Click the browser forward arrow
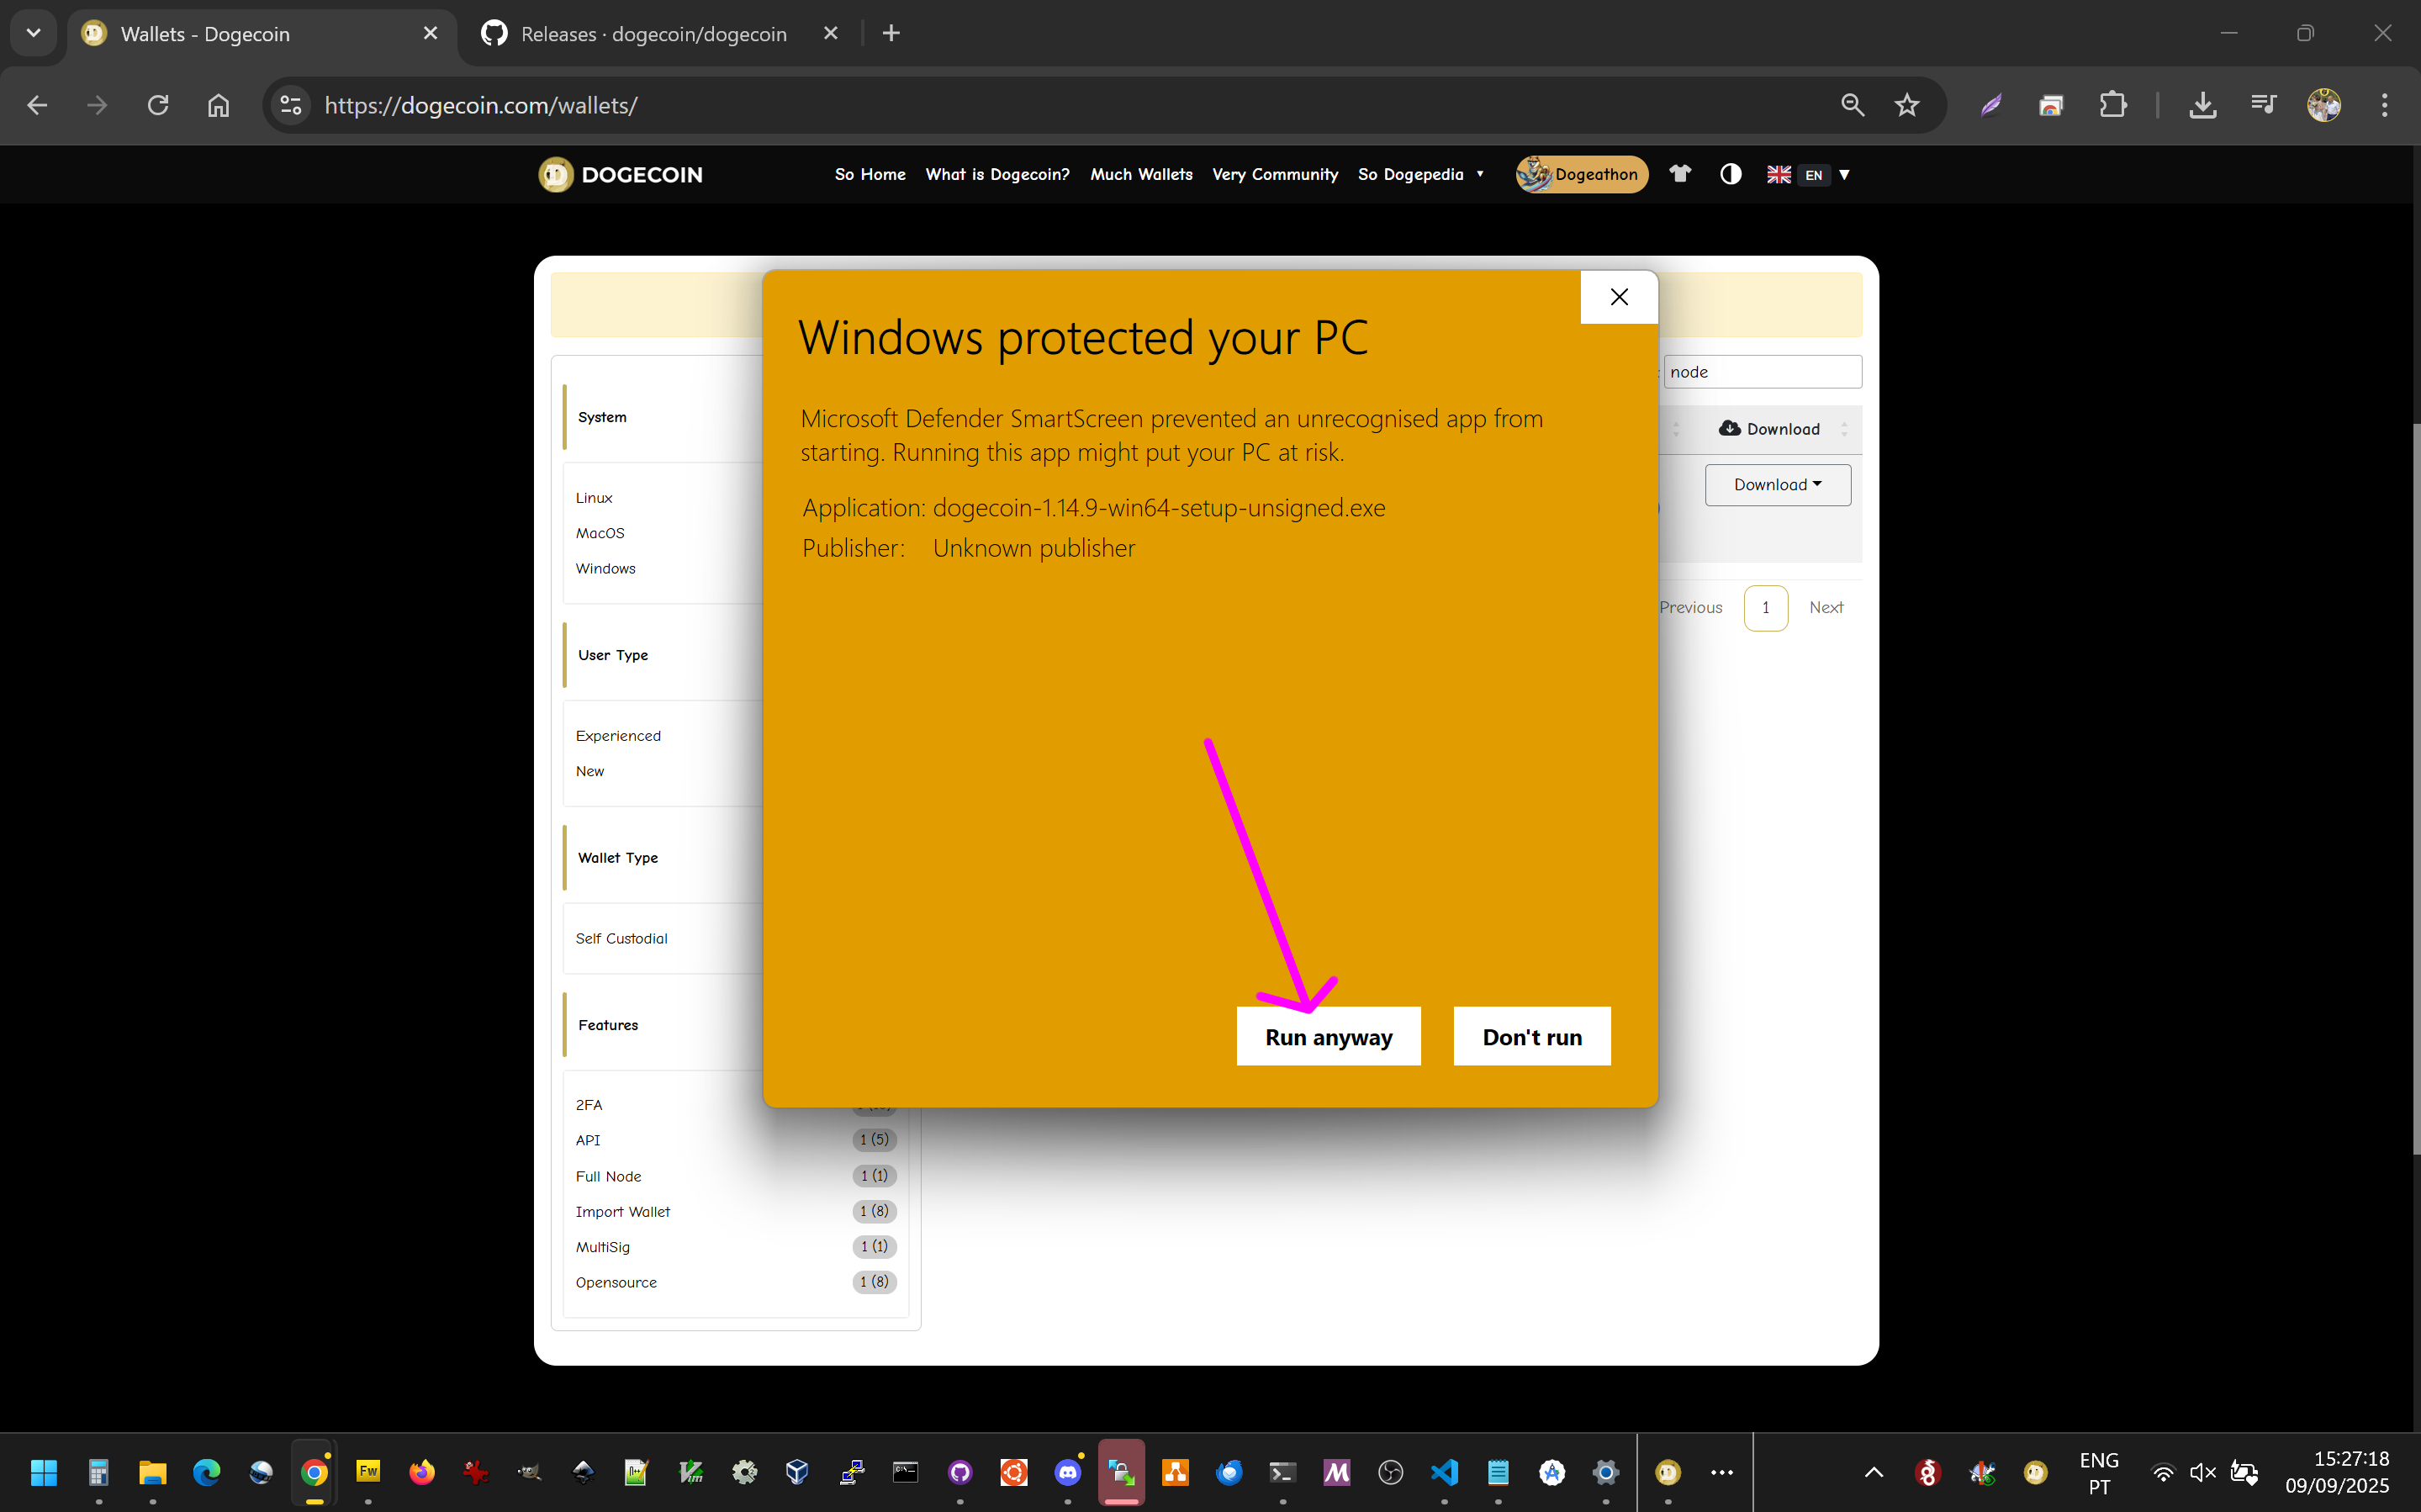The image size is (2421, 1512). click(97, 105)
